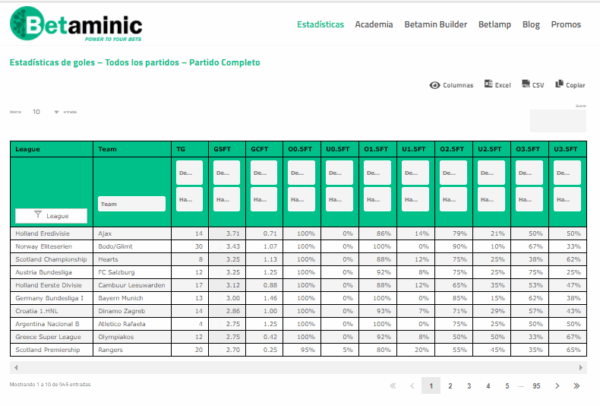
Task: Go to pagination page 5
Action: click(507, 386)
